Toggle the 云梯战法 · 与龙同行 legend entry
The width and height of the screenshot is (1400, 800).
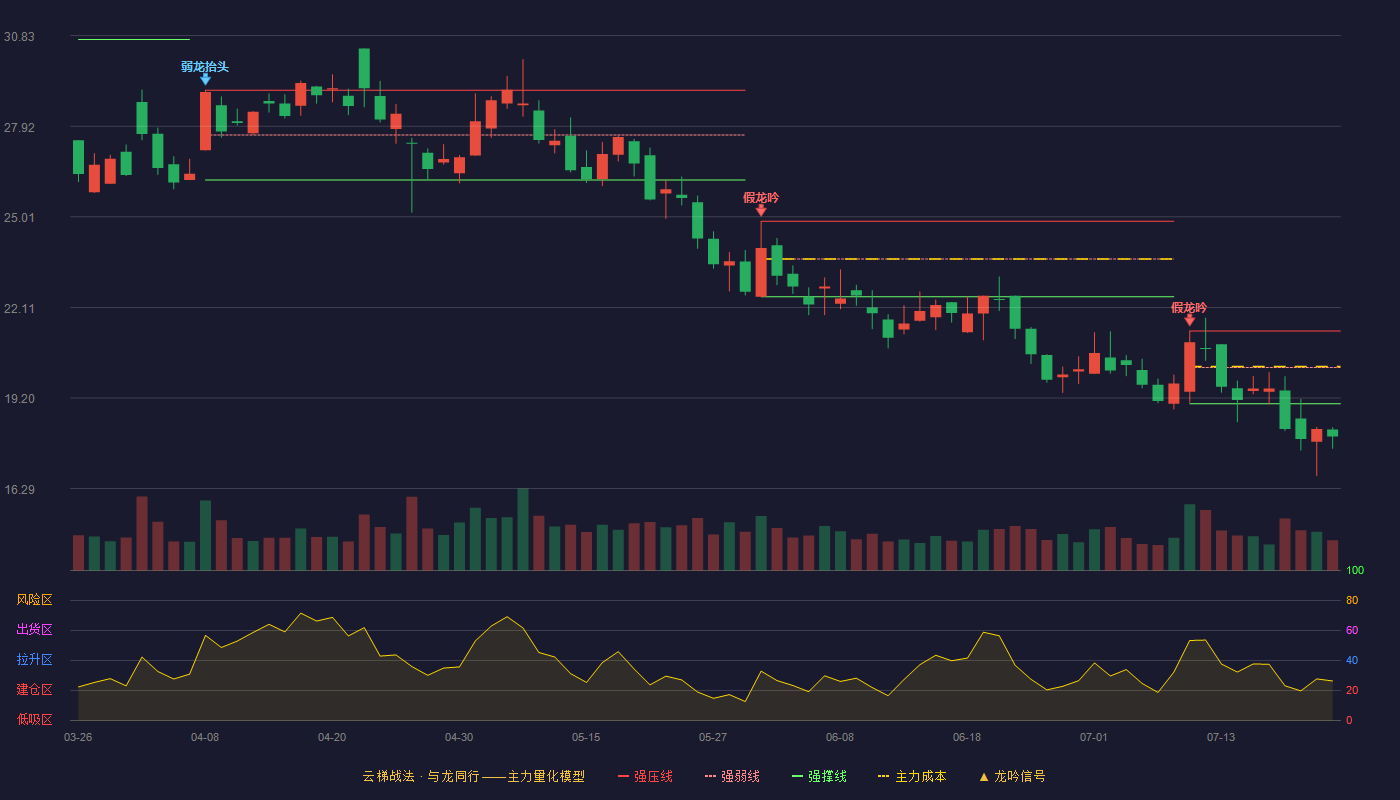click(473, 776)
